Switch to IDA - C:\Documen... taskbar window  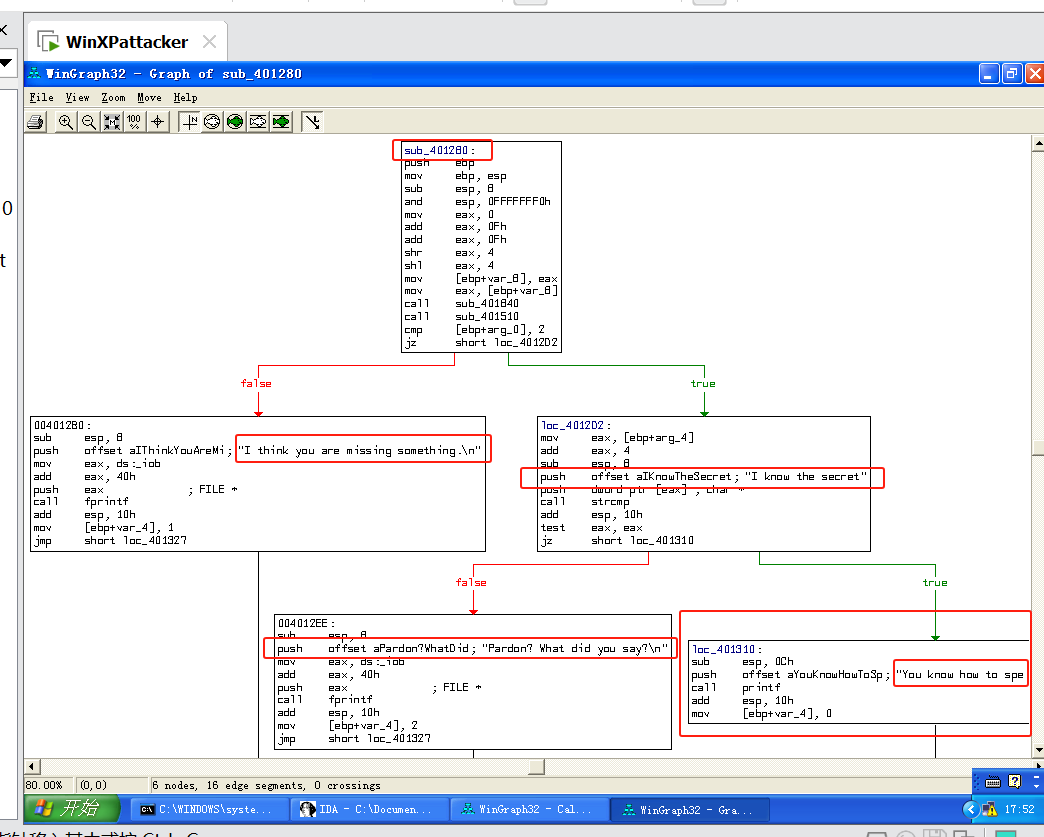(x=368, y=810)
